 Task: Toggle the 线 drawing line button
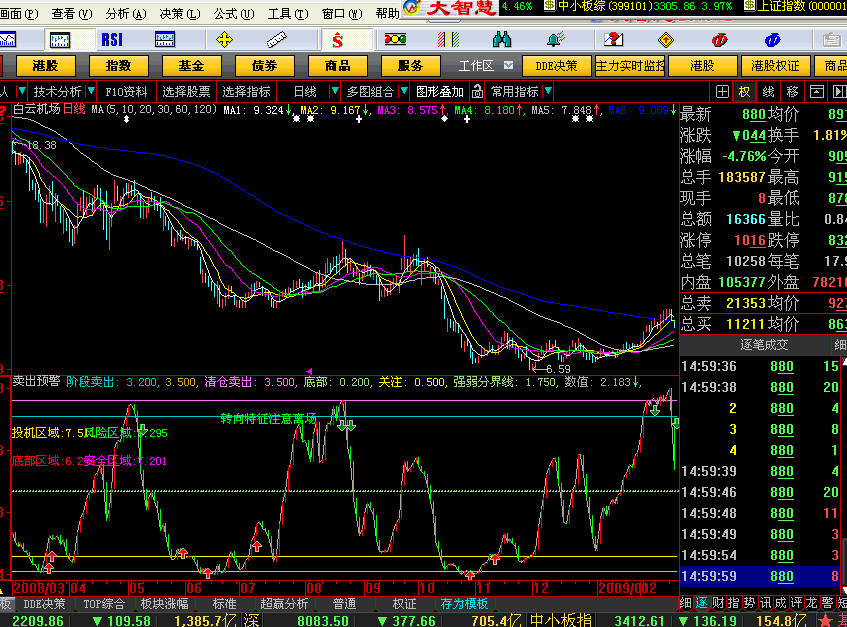(x=768, y=91)
